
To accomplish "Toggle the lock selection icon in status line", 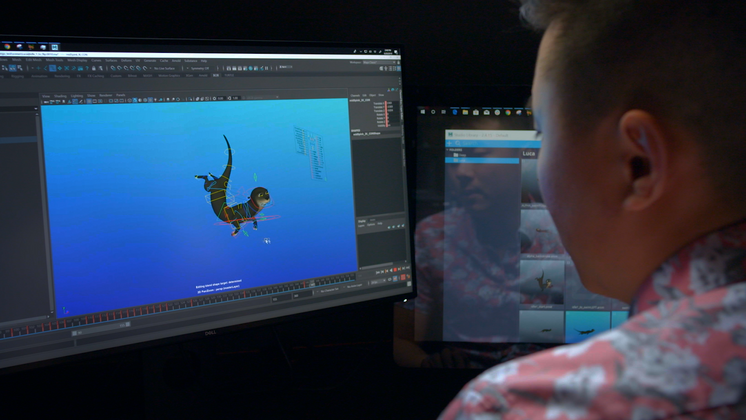I will pos(94,68).
